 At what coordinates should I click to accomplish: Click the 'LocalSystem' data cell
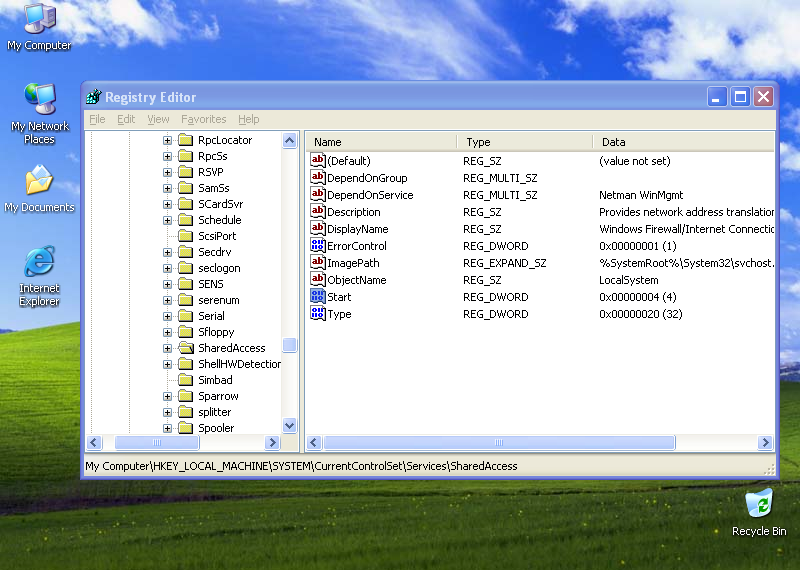pos(629,280)
